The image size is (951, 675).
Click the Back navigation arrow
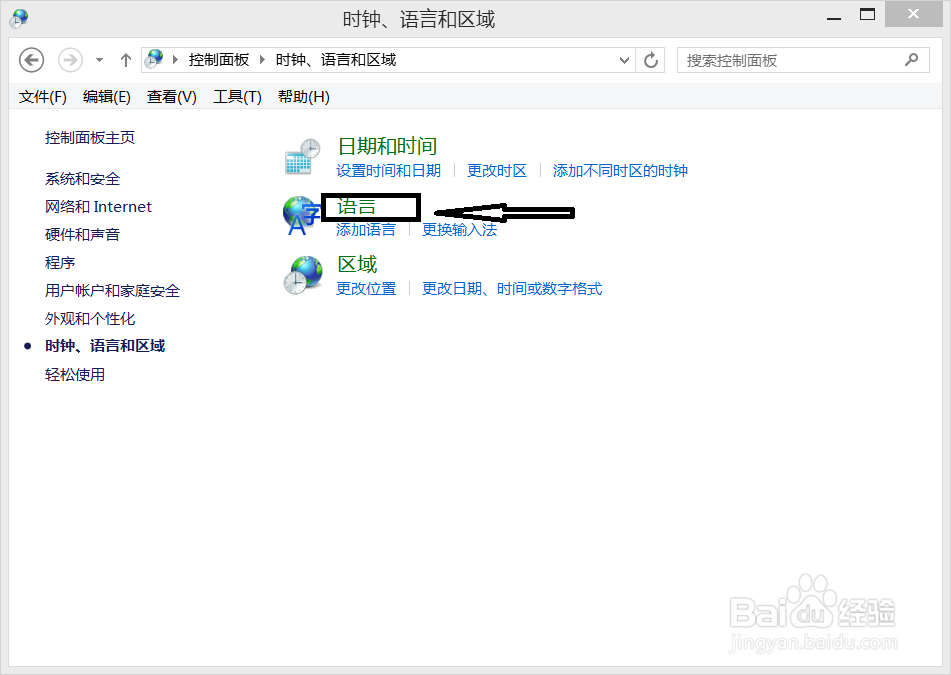[32, 60]
